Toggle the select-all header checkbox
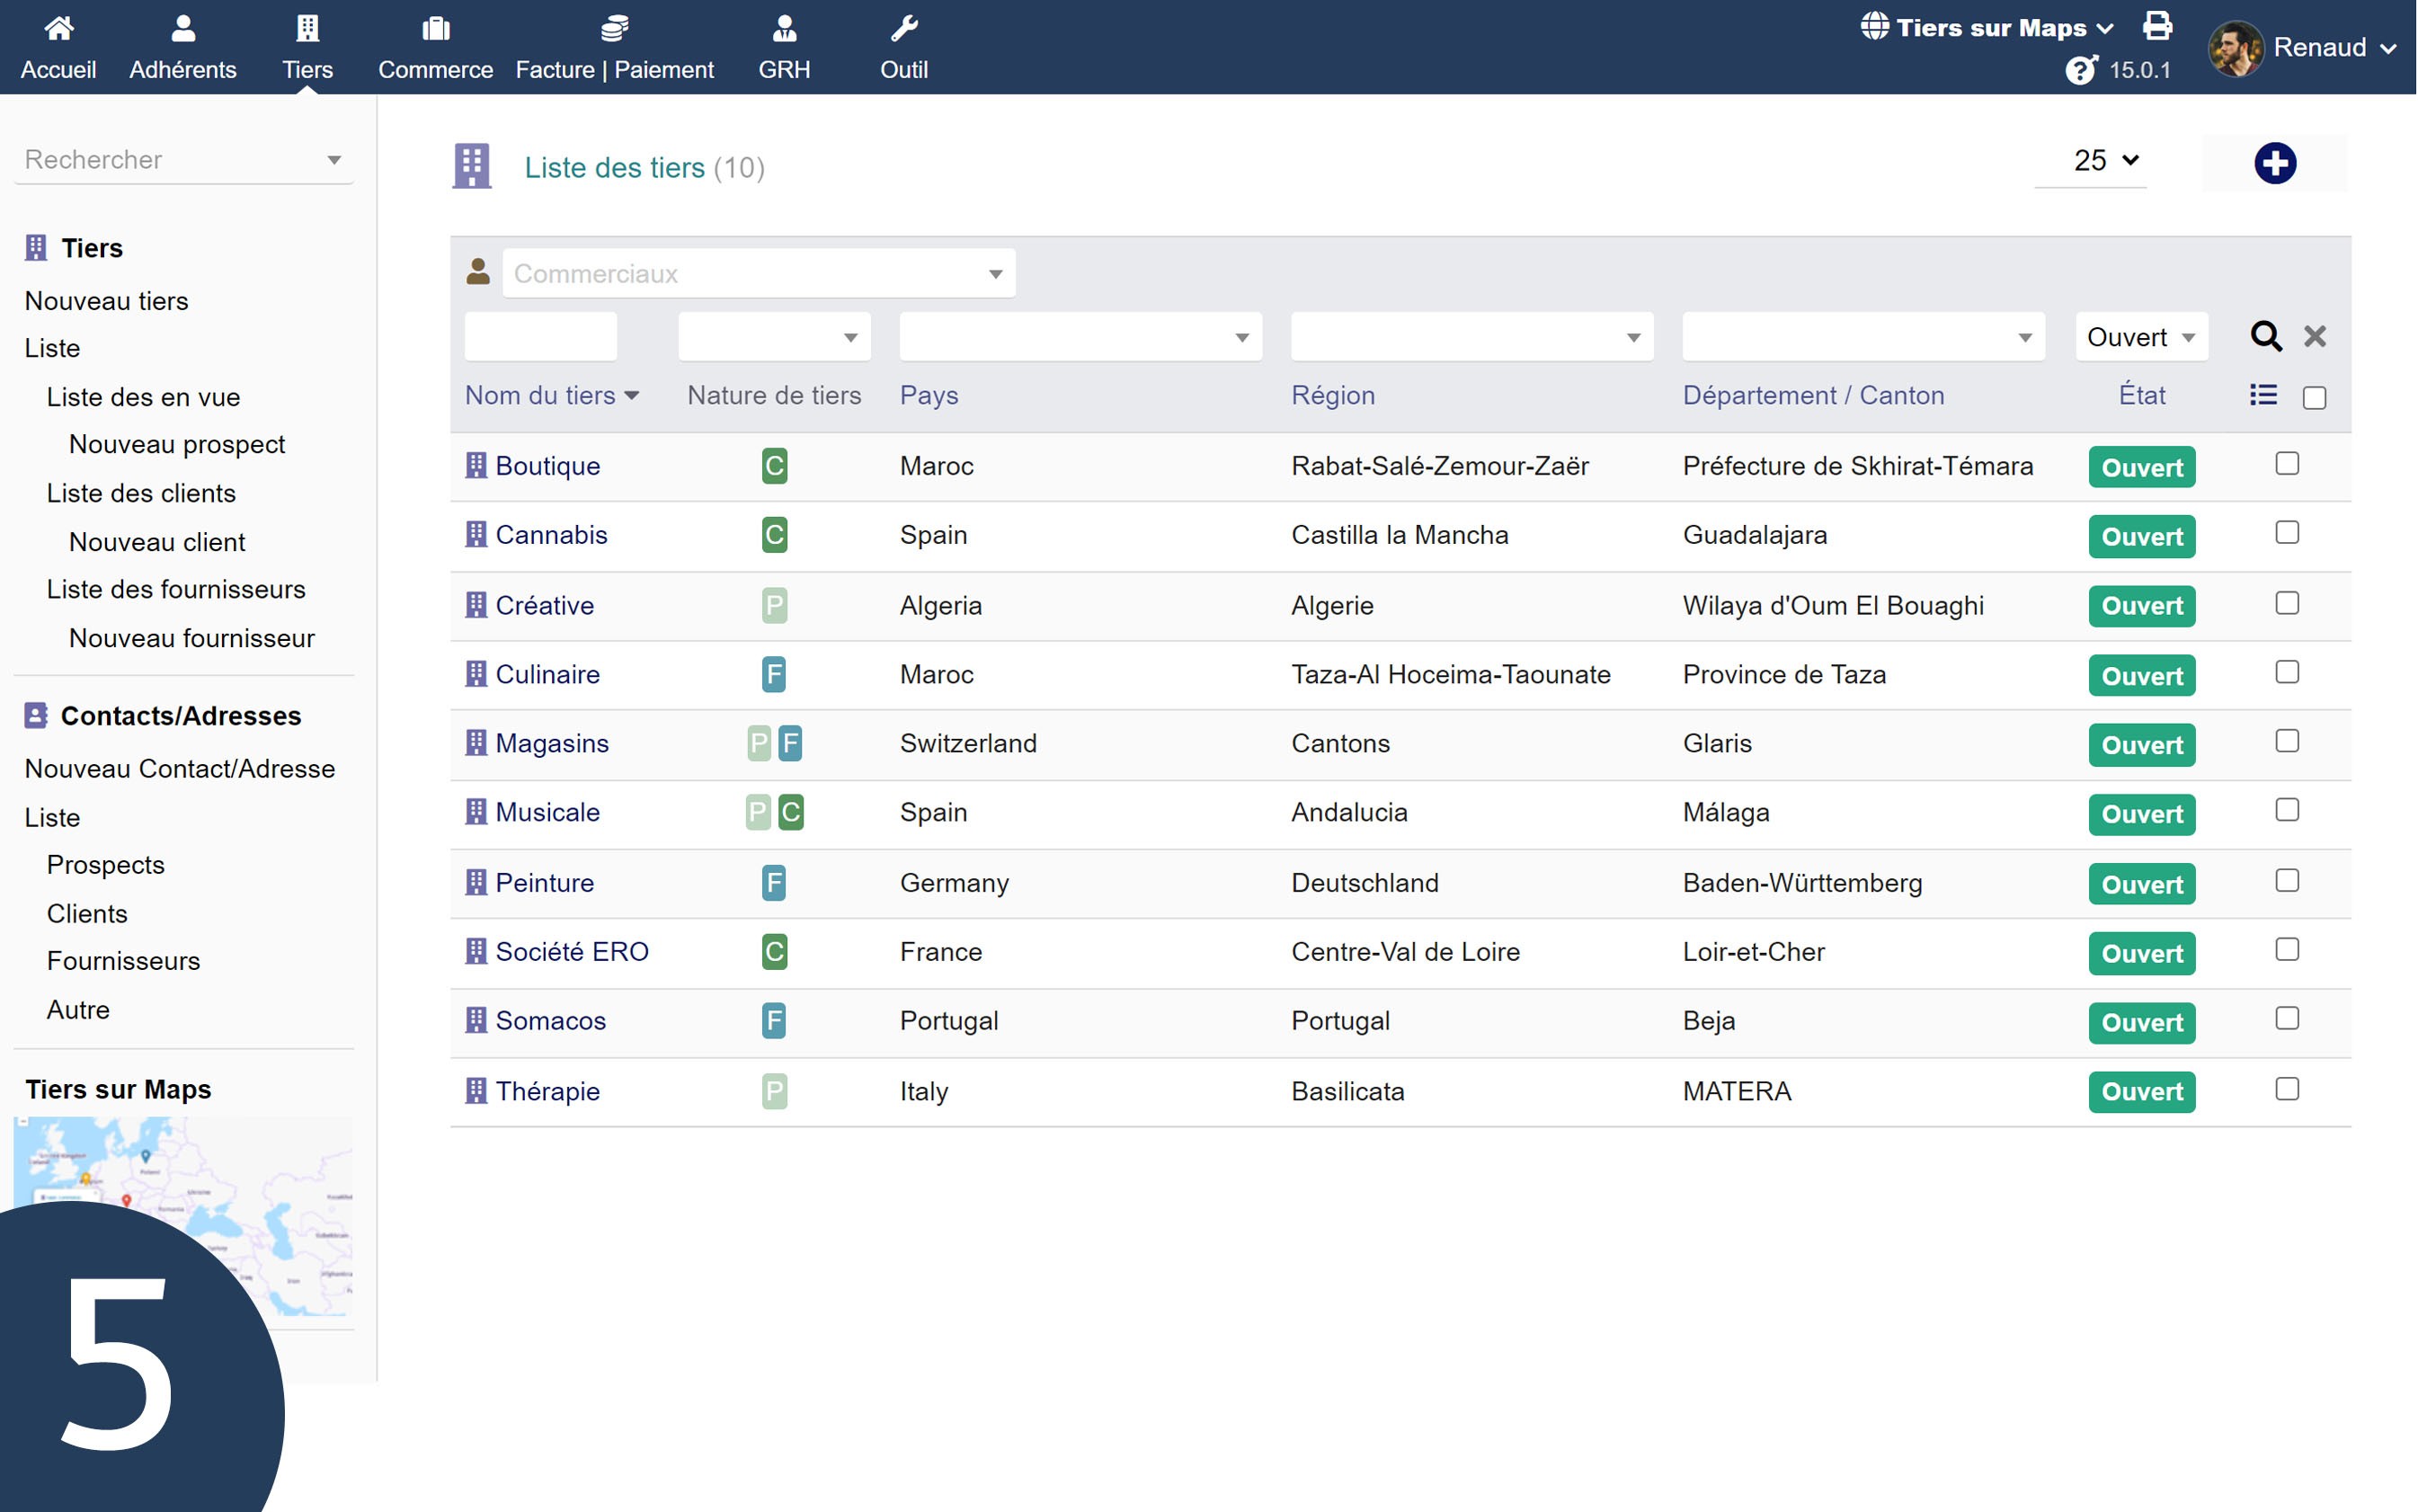Viewport: 2418px width, 1512px height. (x=2313, y=398)
